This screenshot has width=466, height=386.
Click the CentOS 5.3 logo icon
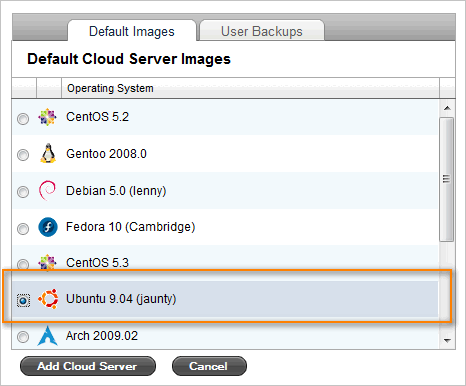[47, 262]
